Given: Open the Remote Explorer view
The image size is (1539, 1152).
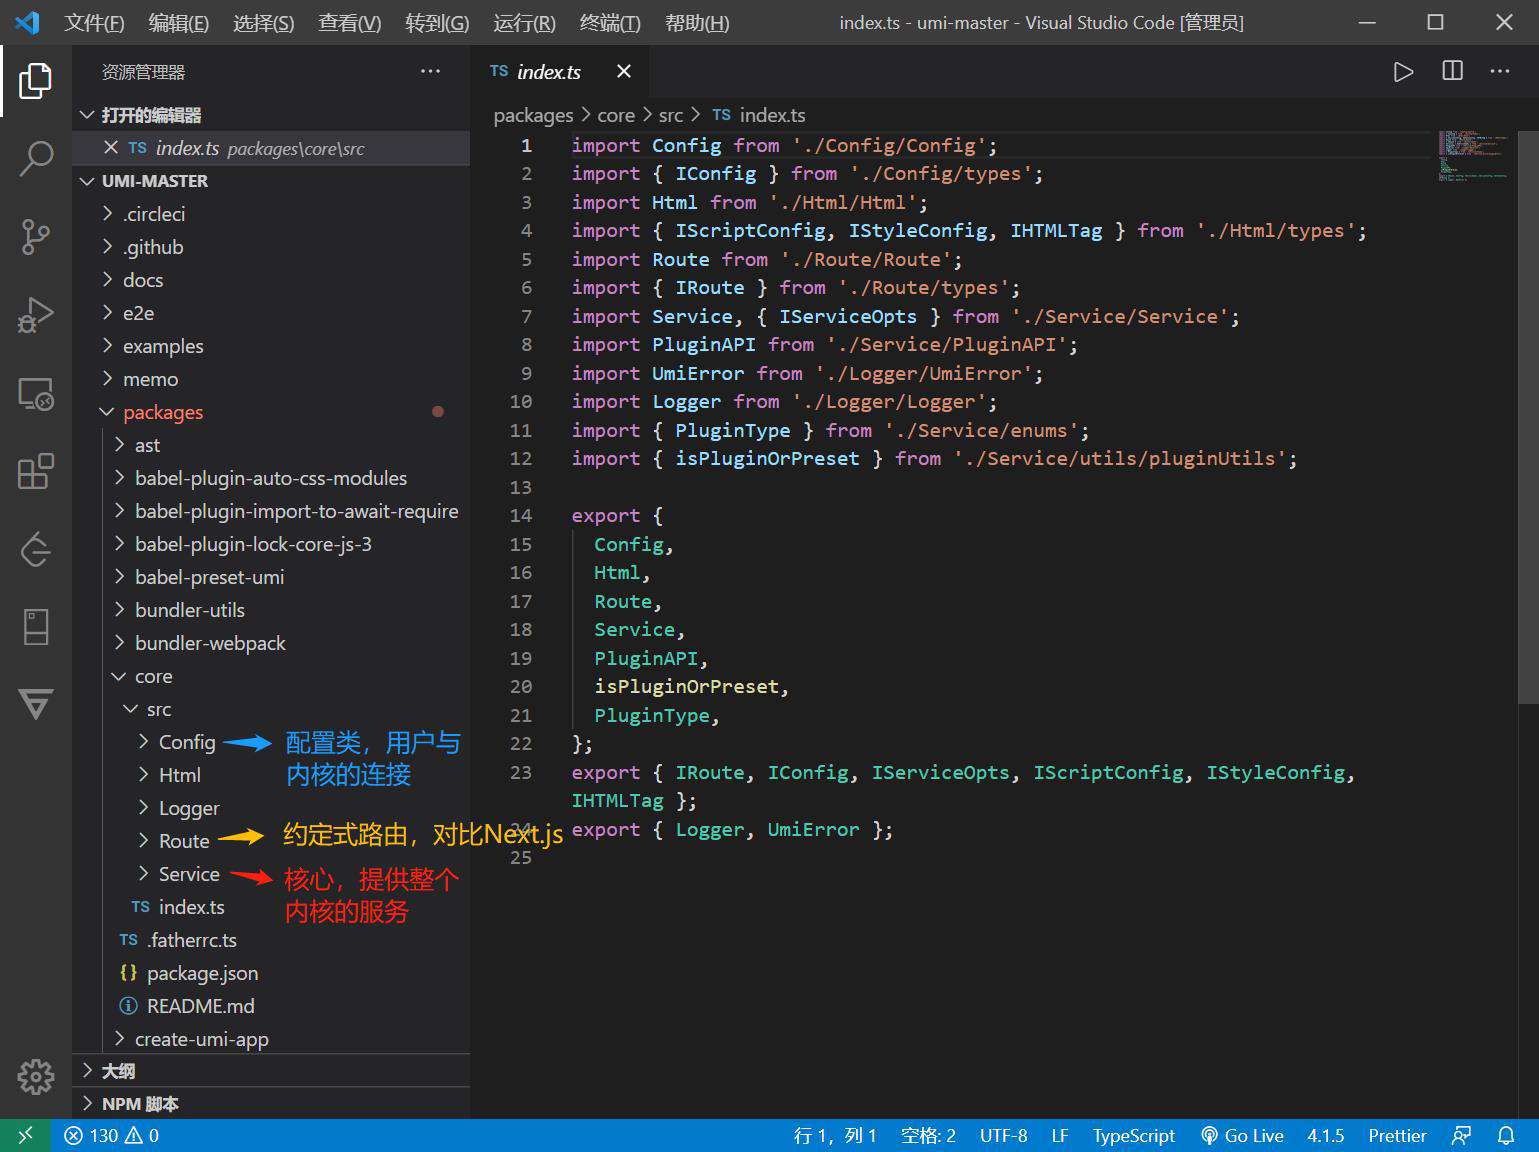Looking at the screenshot, I should coord(35,394).
